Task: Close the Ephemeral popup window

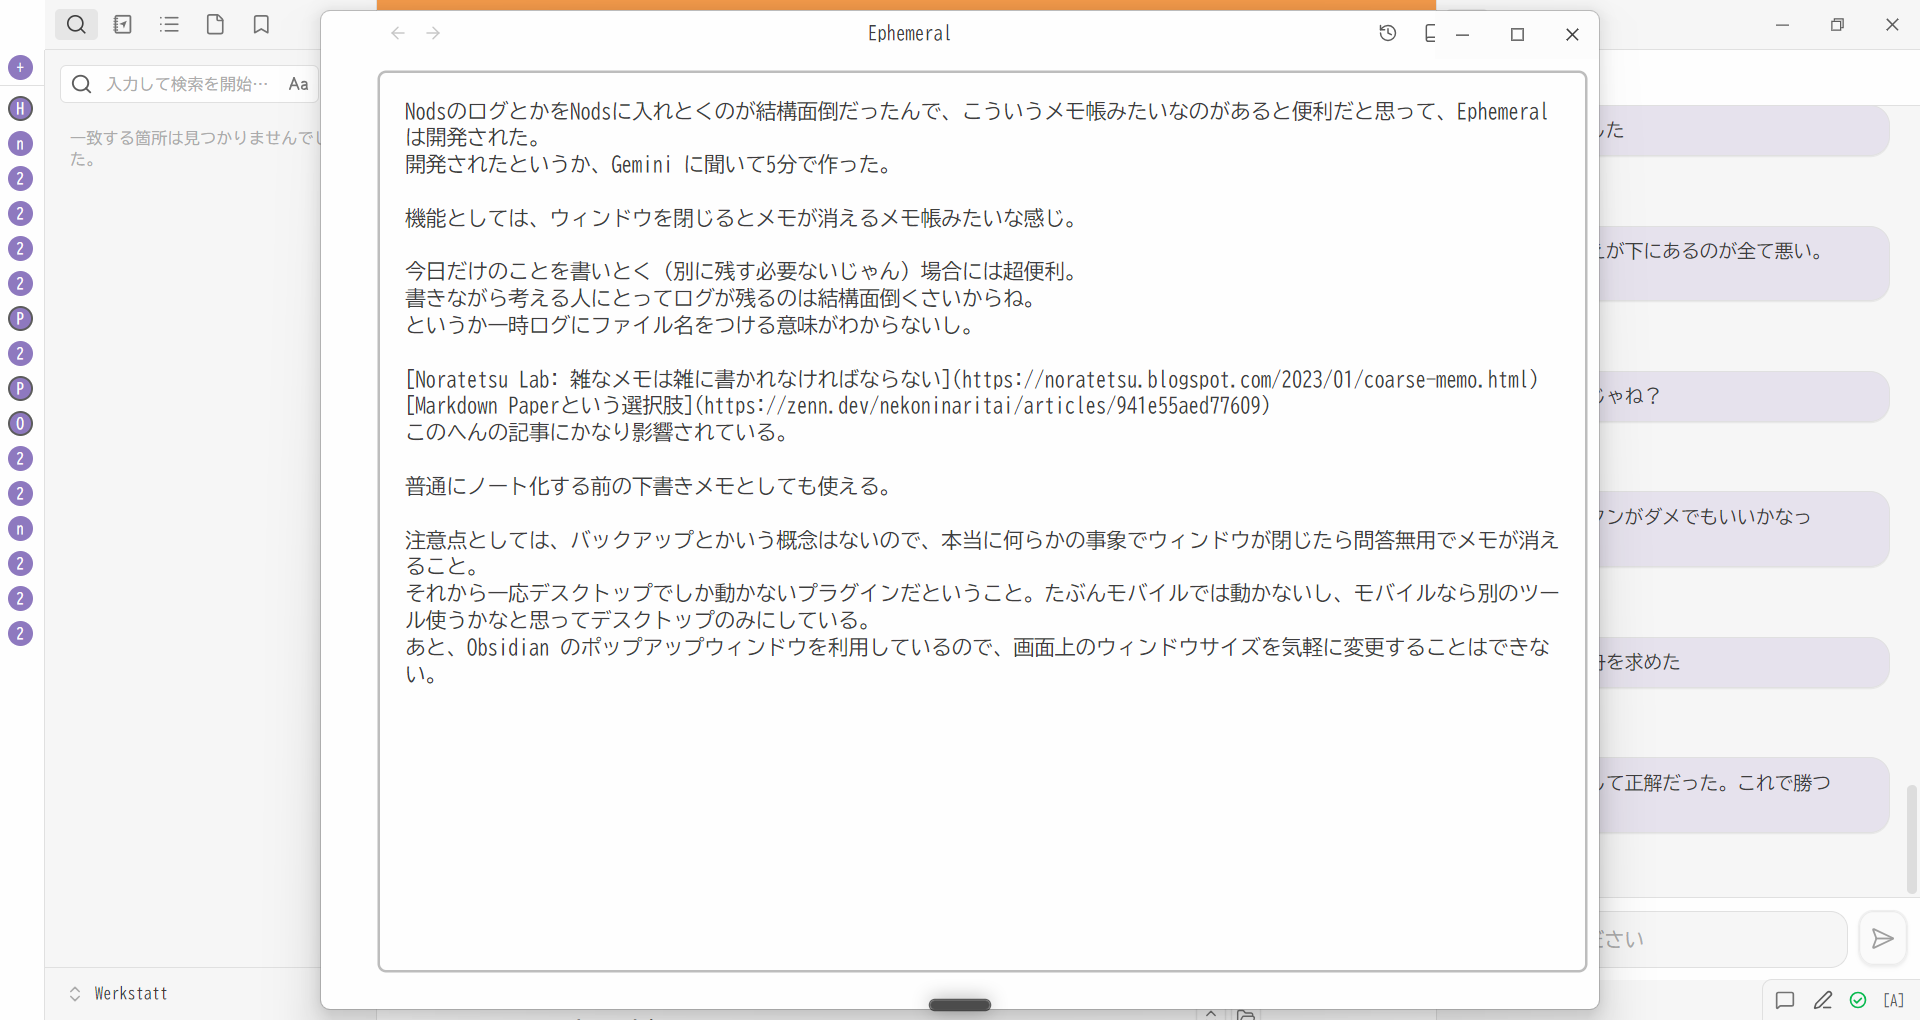Action: pos(1572,35)
